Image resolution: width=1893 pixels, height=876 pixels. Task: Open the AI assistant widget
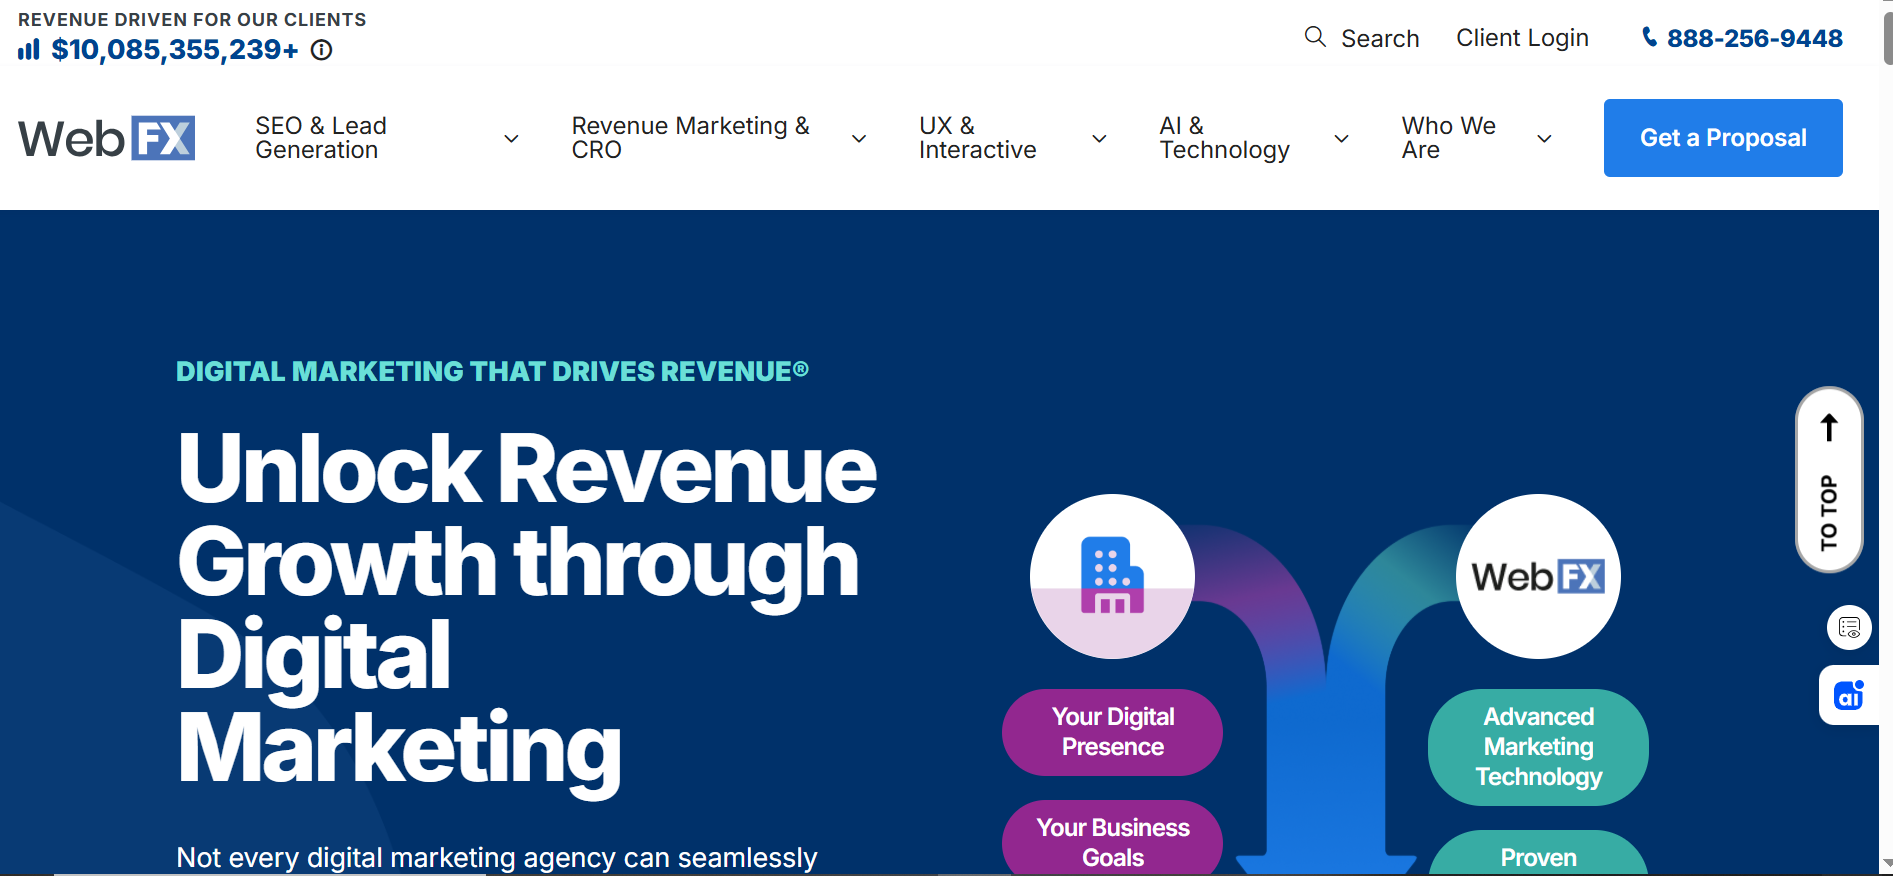1849,695
